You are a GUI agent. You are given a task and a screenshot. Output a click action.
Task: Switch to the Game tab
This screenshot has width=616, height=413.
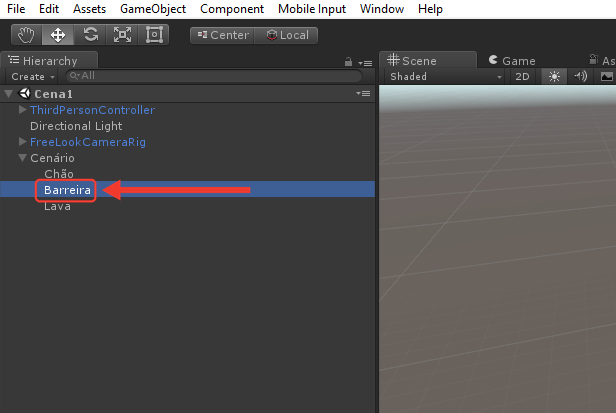click(x=512, y=61)
